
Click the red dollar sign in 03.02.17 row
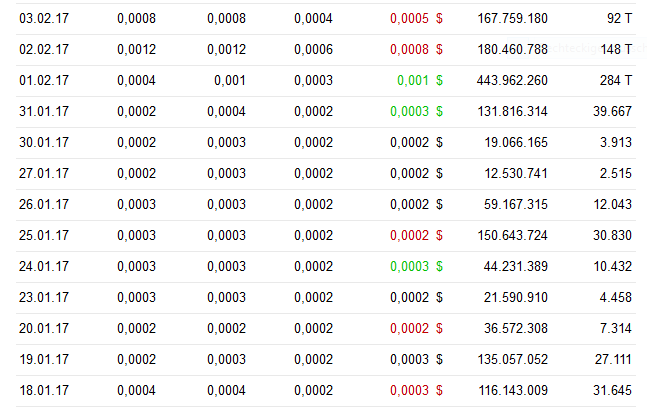click(439, 18)
